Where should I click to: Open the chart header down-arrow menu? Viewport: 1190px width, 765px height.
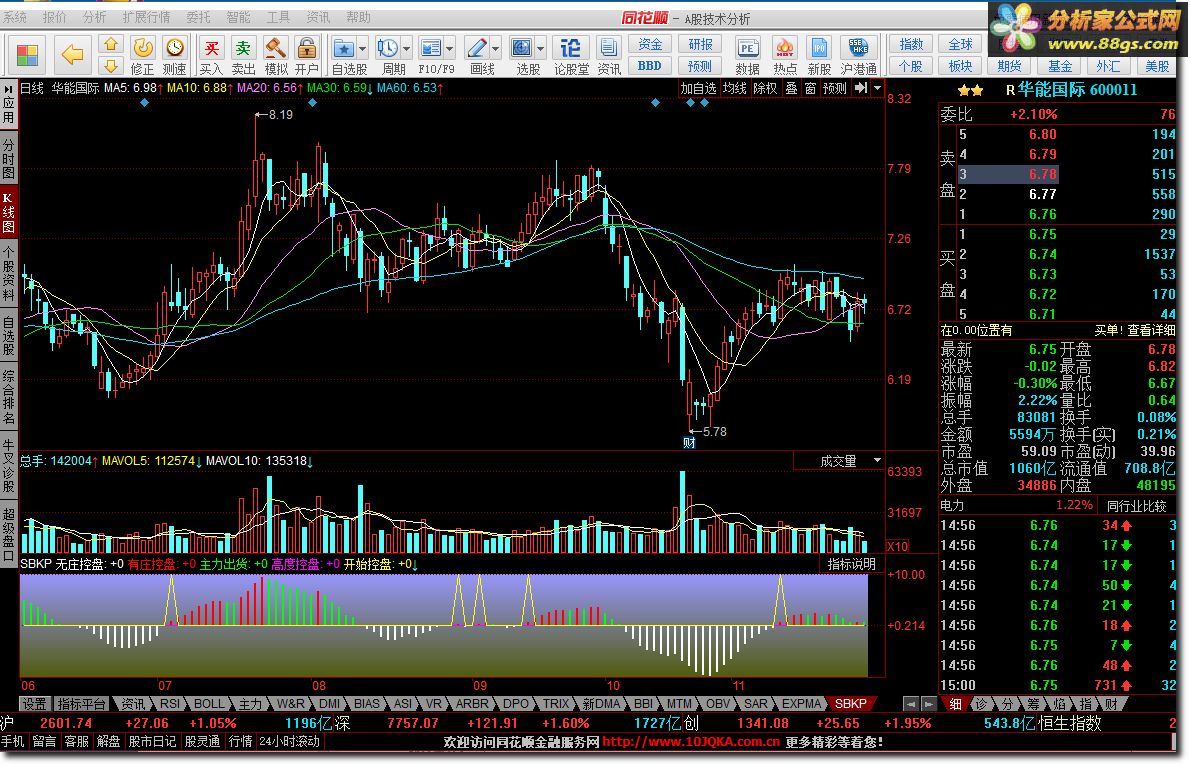pyautogui.click(x=877, y=88)
